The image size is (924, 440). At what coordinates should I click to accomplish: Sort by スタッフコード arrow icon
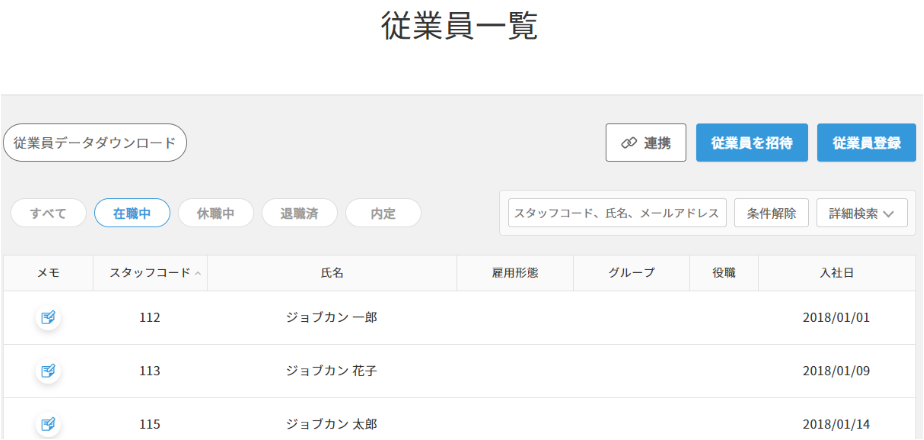[198, 273]
